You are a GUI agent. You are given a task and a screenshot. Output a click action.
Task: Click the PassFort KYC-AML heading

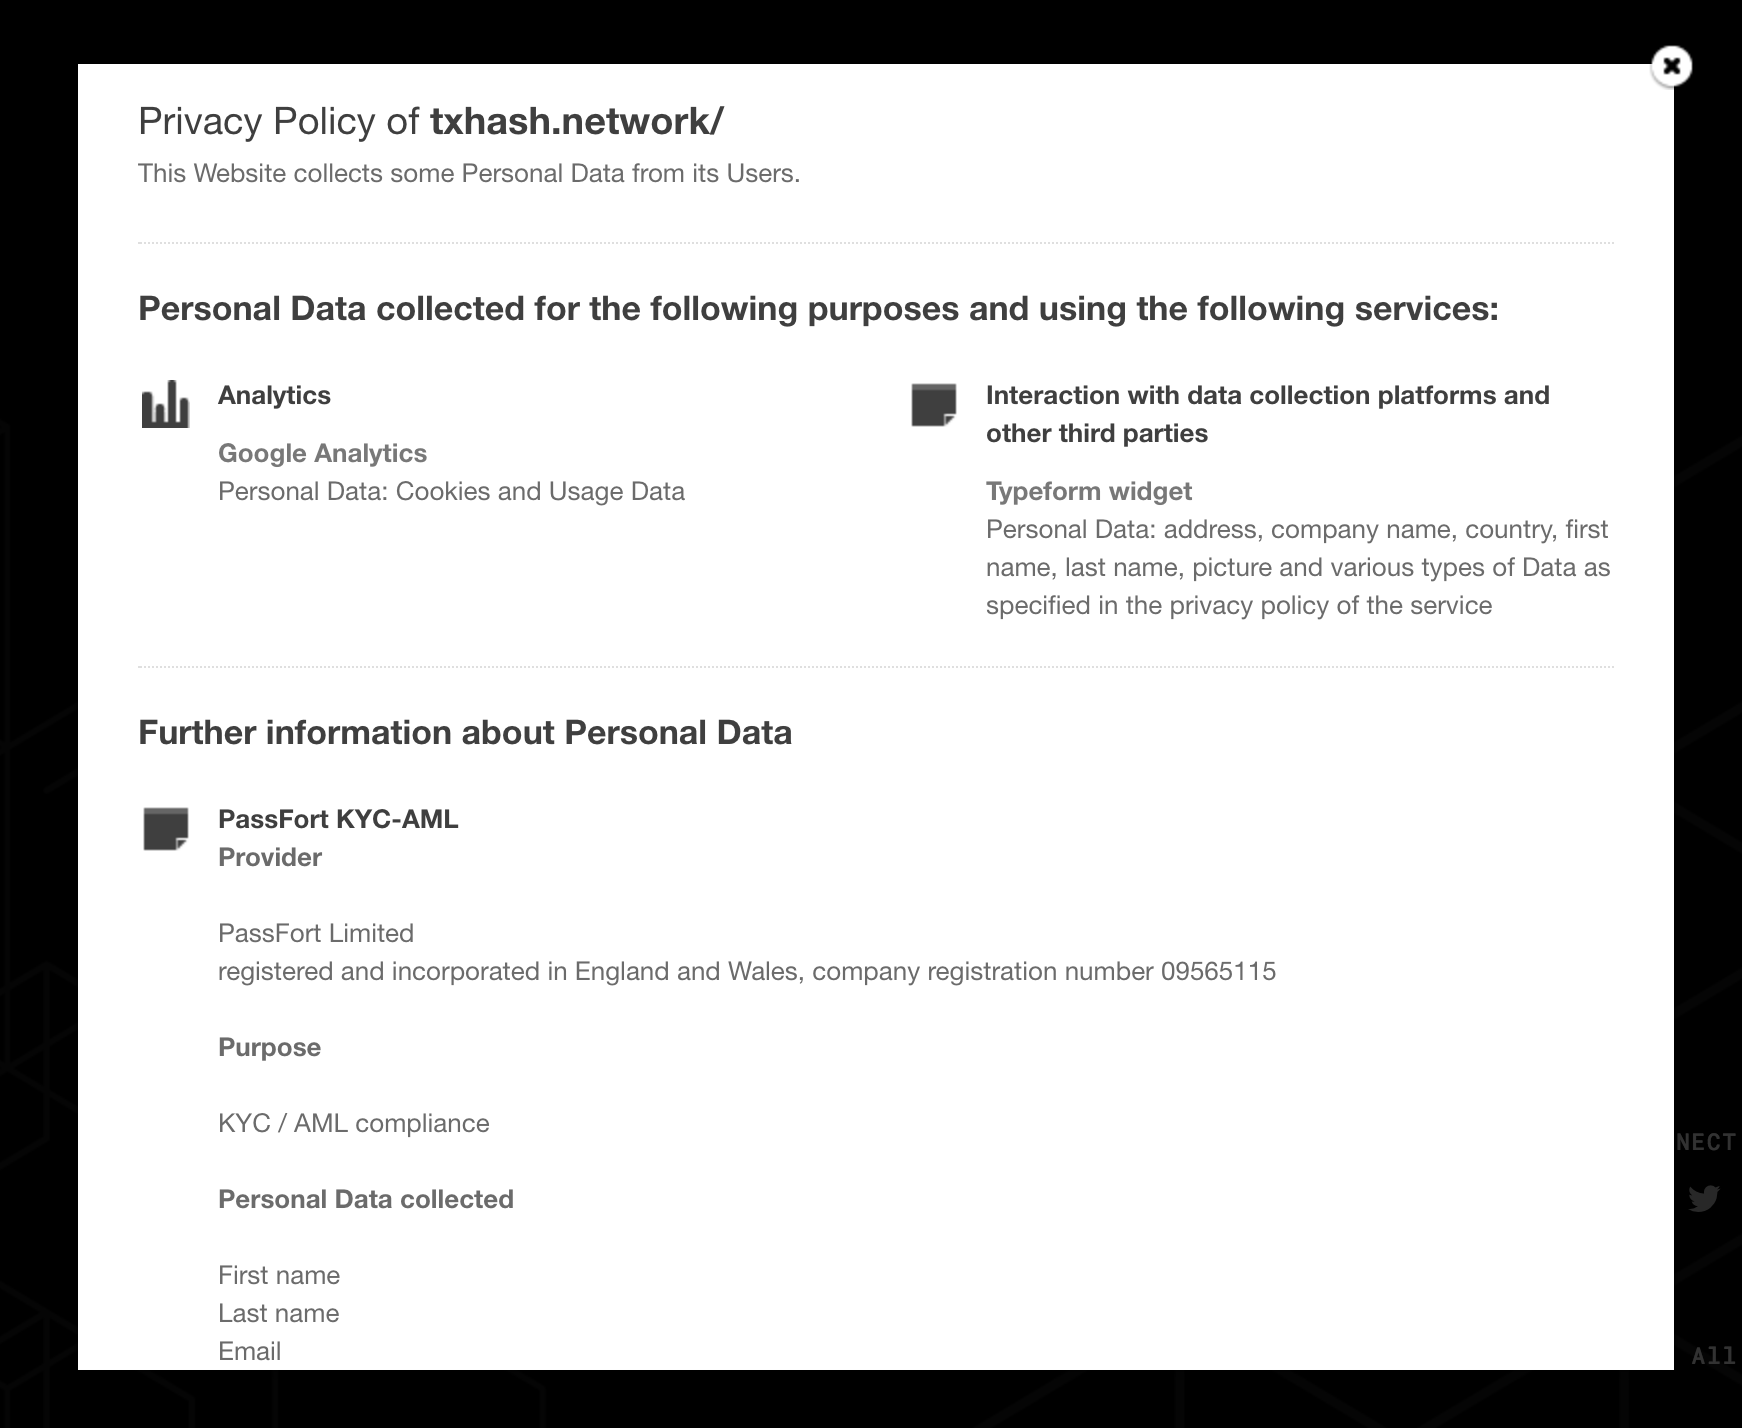(338, 819)
